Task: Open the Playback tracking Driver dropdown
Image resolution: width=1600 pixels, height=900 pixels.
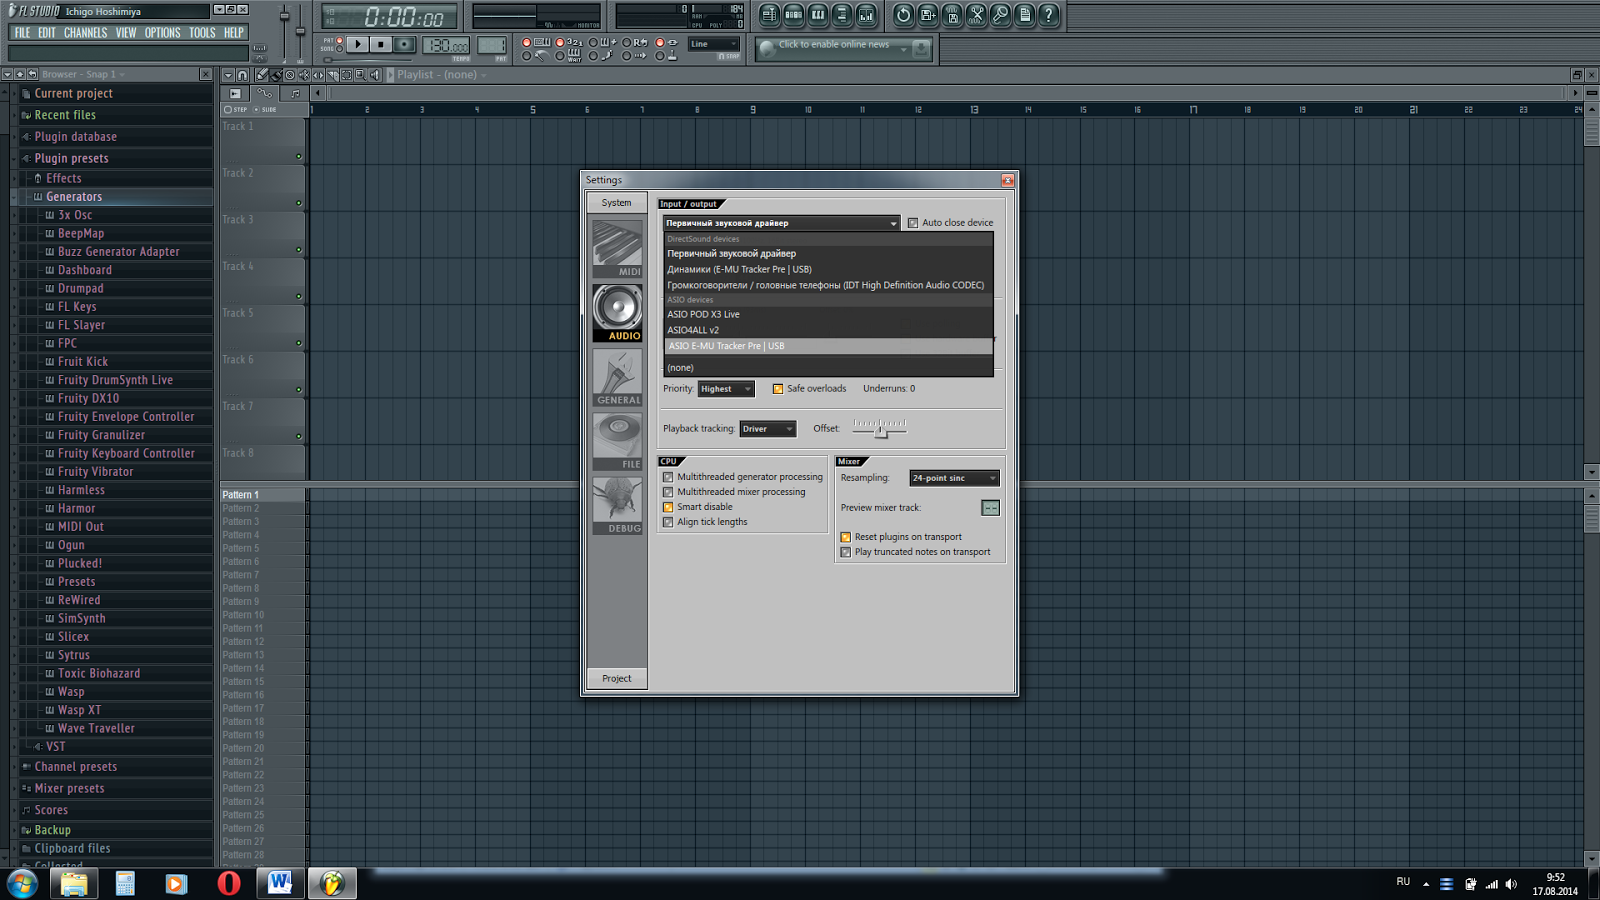Action: pos(768,428)
